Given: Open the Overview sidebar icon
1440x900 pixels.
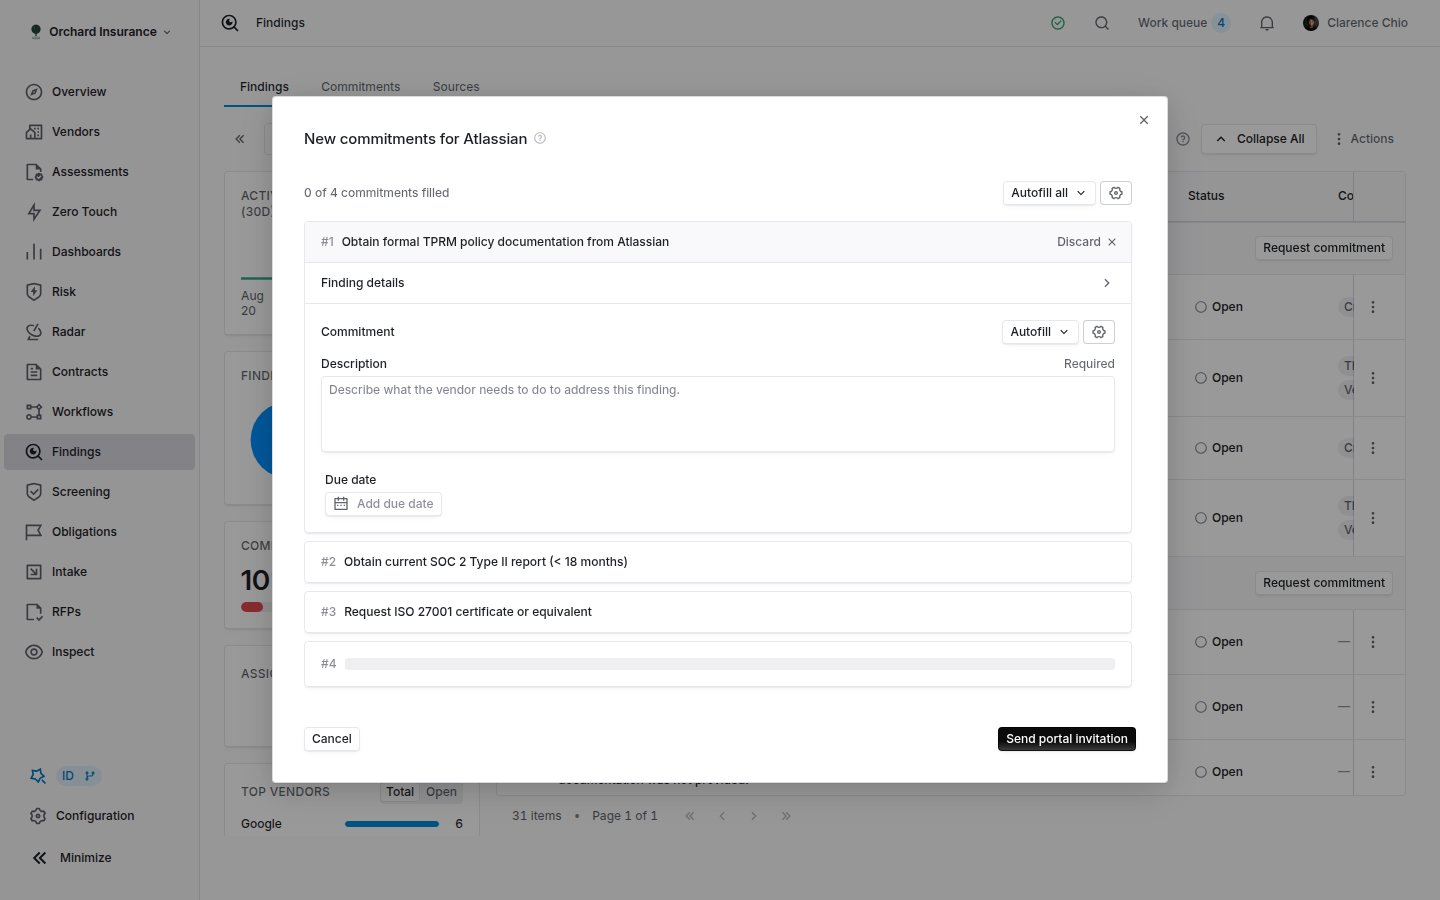Looking at the screenshot, I should coord(34,92).
